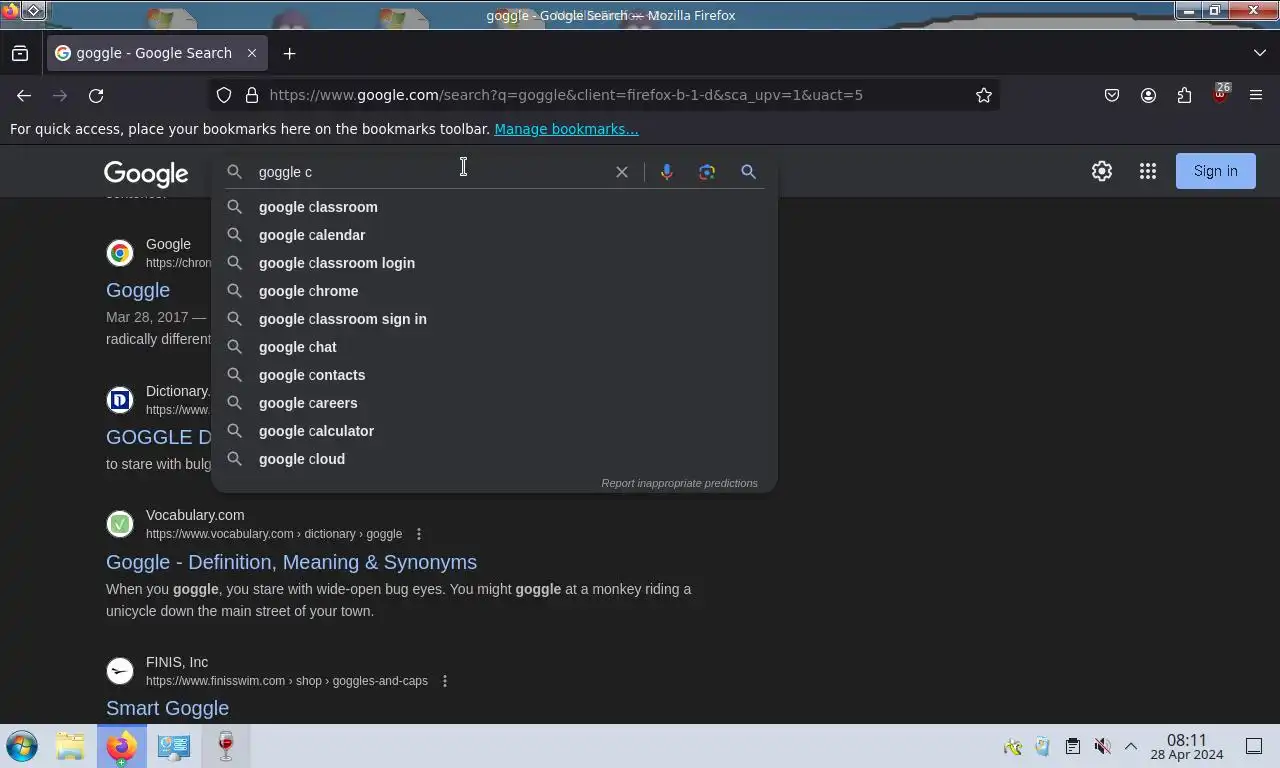Click the Dictionary result favicon

point(120,400)
